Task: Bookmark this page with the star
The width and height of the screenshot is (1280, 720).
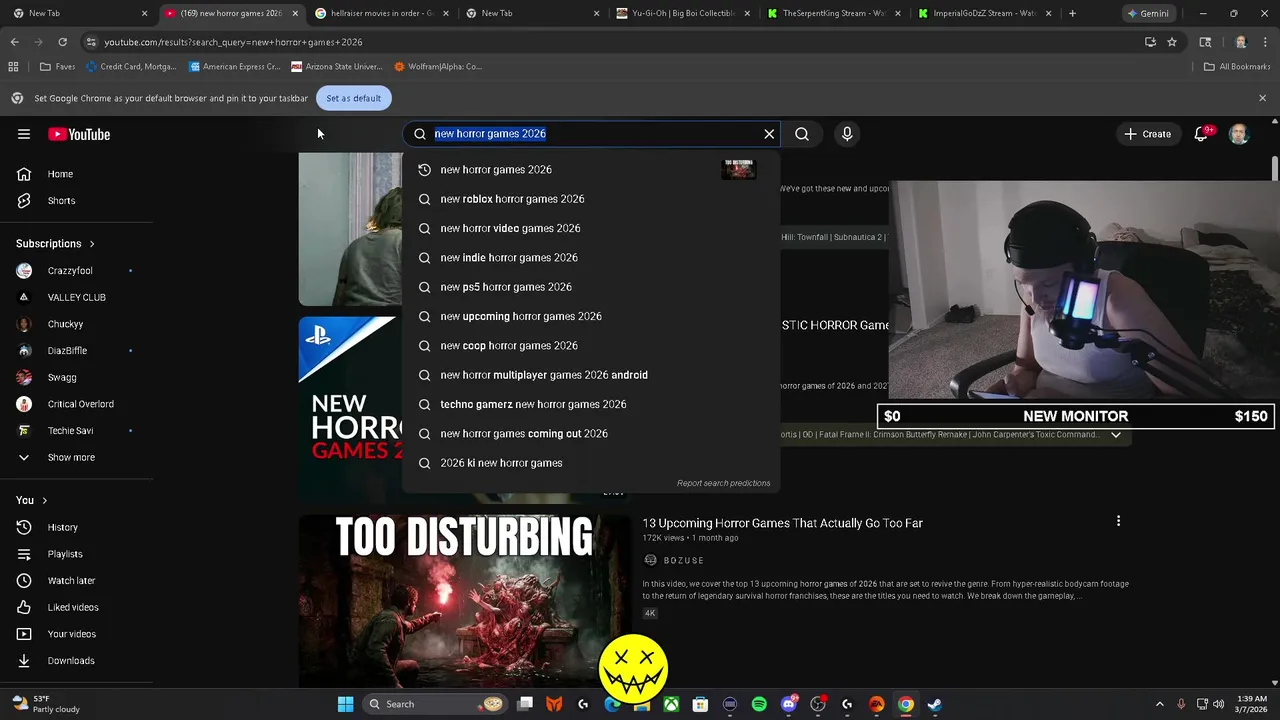Action: [x=1172, y=42]
